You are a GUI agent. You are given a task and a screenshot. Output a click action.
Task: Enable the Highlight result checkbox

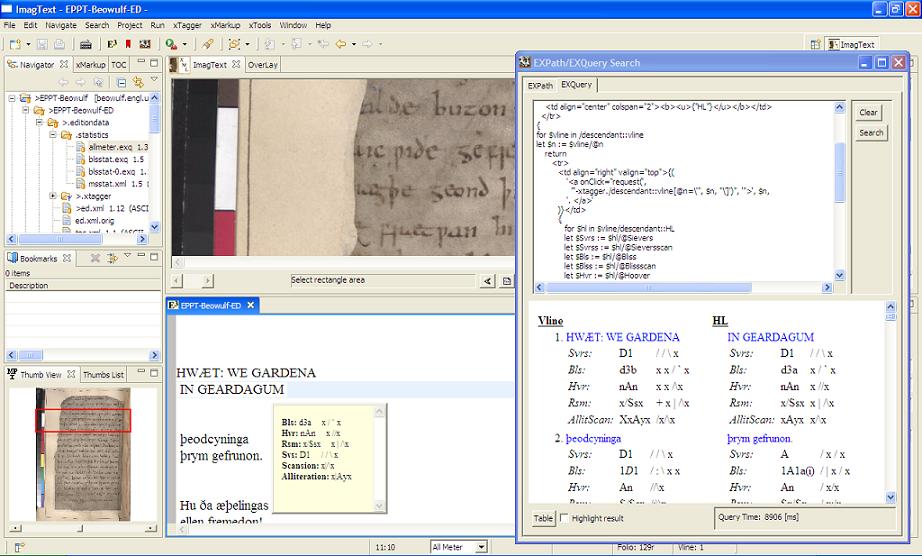coord(565,518)
